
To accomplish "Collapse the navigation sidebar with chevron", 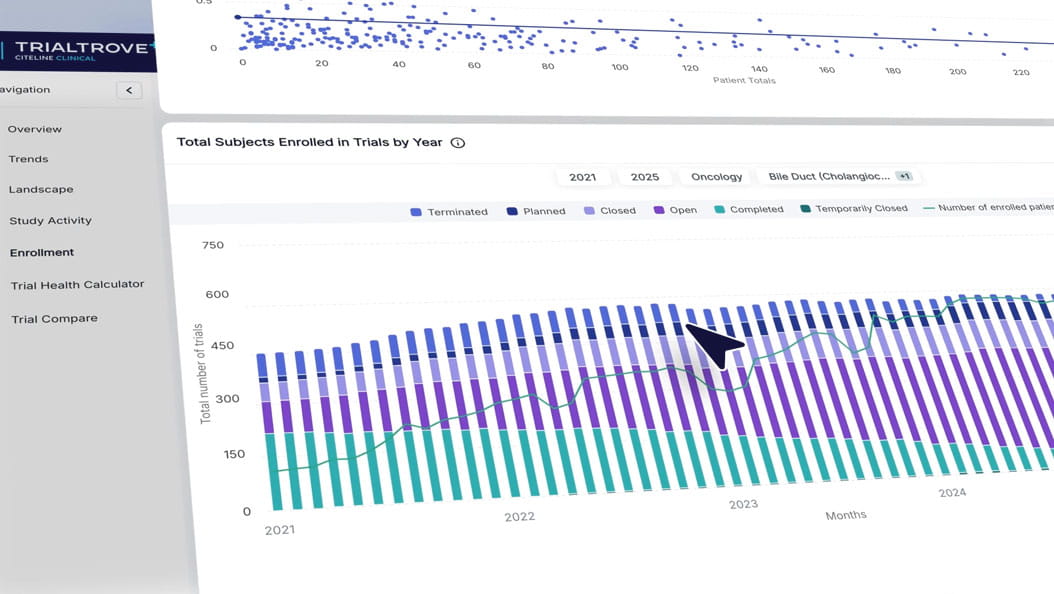I will point(128,89).
